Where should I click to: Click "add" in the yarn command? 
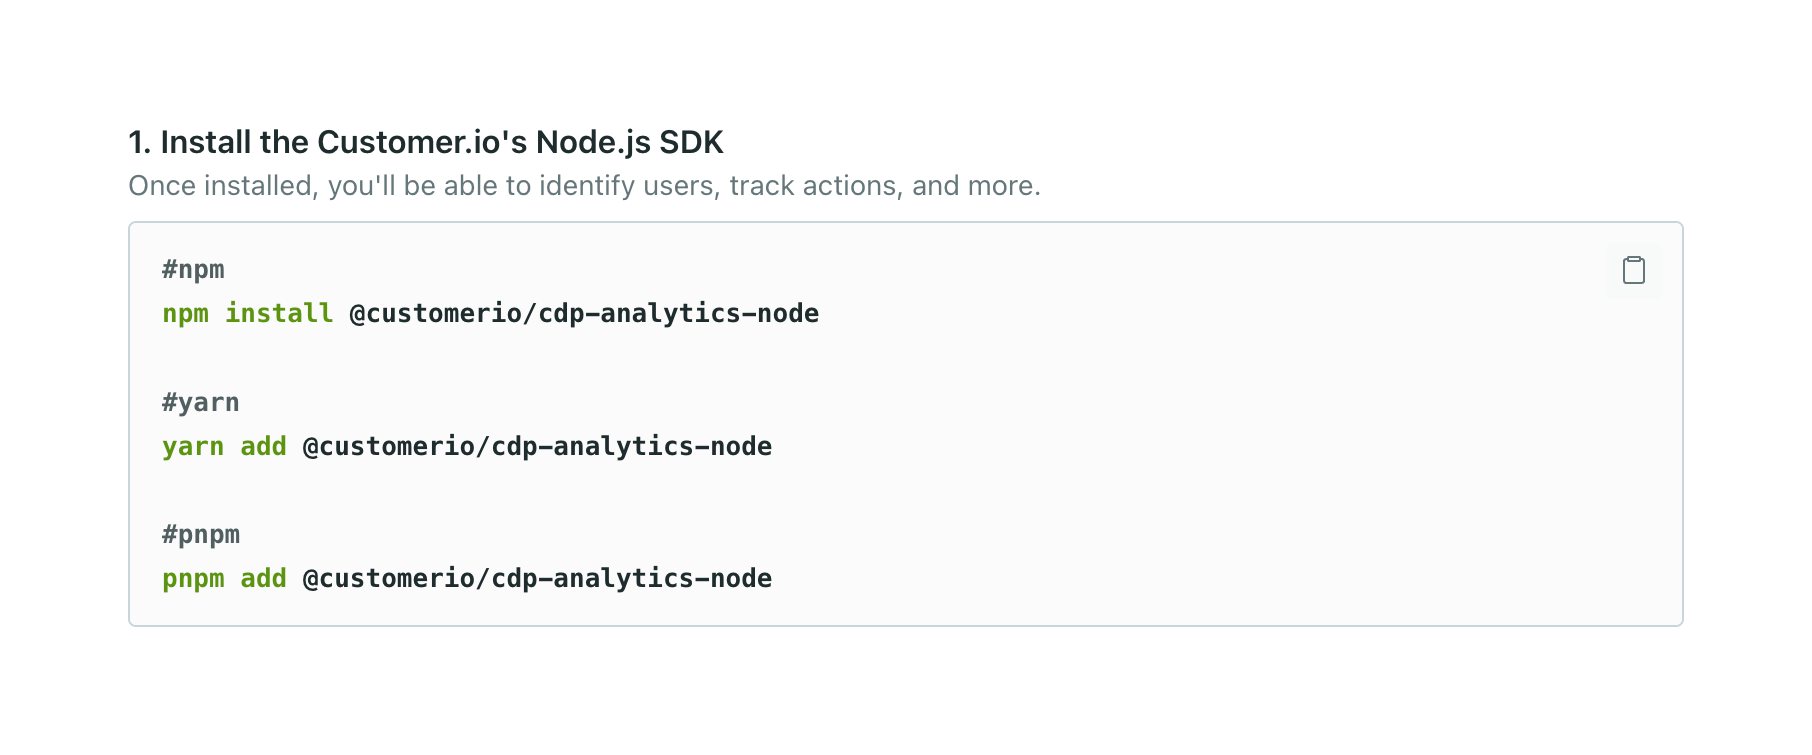(263, 447)
